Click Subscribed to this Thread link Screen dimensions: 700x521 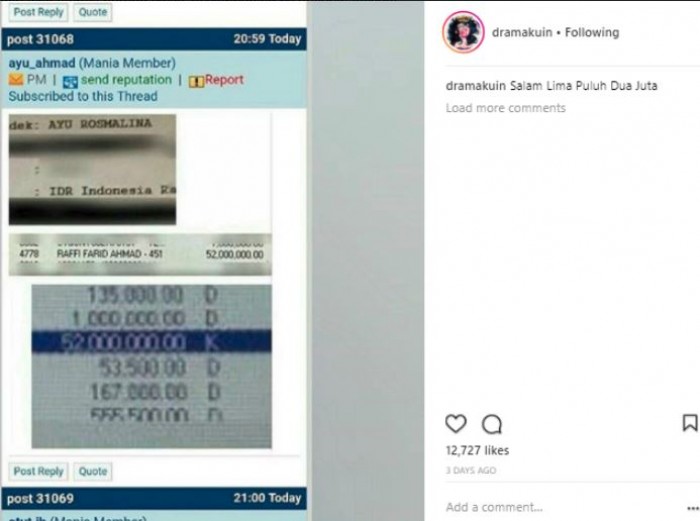(x=83, y=96)
